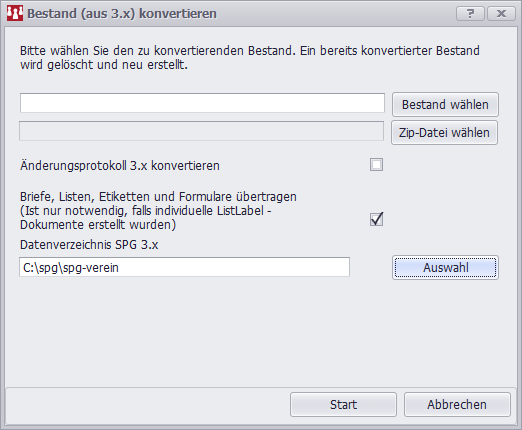Image resolution: width=522 pixels, height=430 pixels.
Task: Click the Datenverzeichnis SPG 3.x label
Action: click(x=89, y=245)
